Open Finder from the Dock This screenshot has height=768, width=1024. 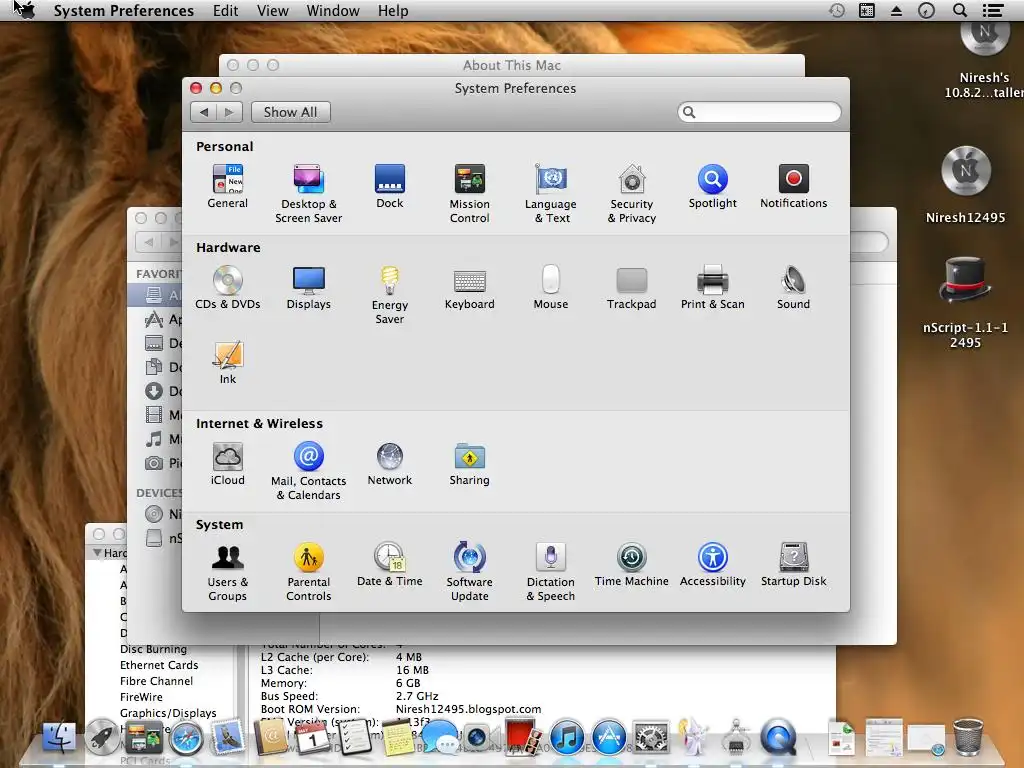click(x=59, y=737)
